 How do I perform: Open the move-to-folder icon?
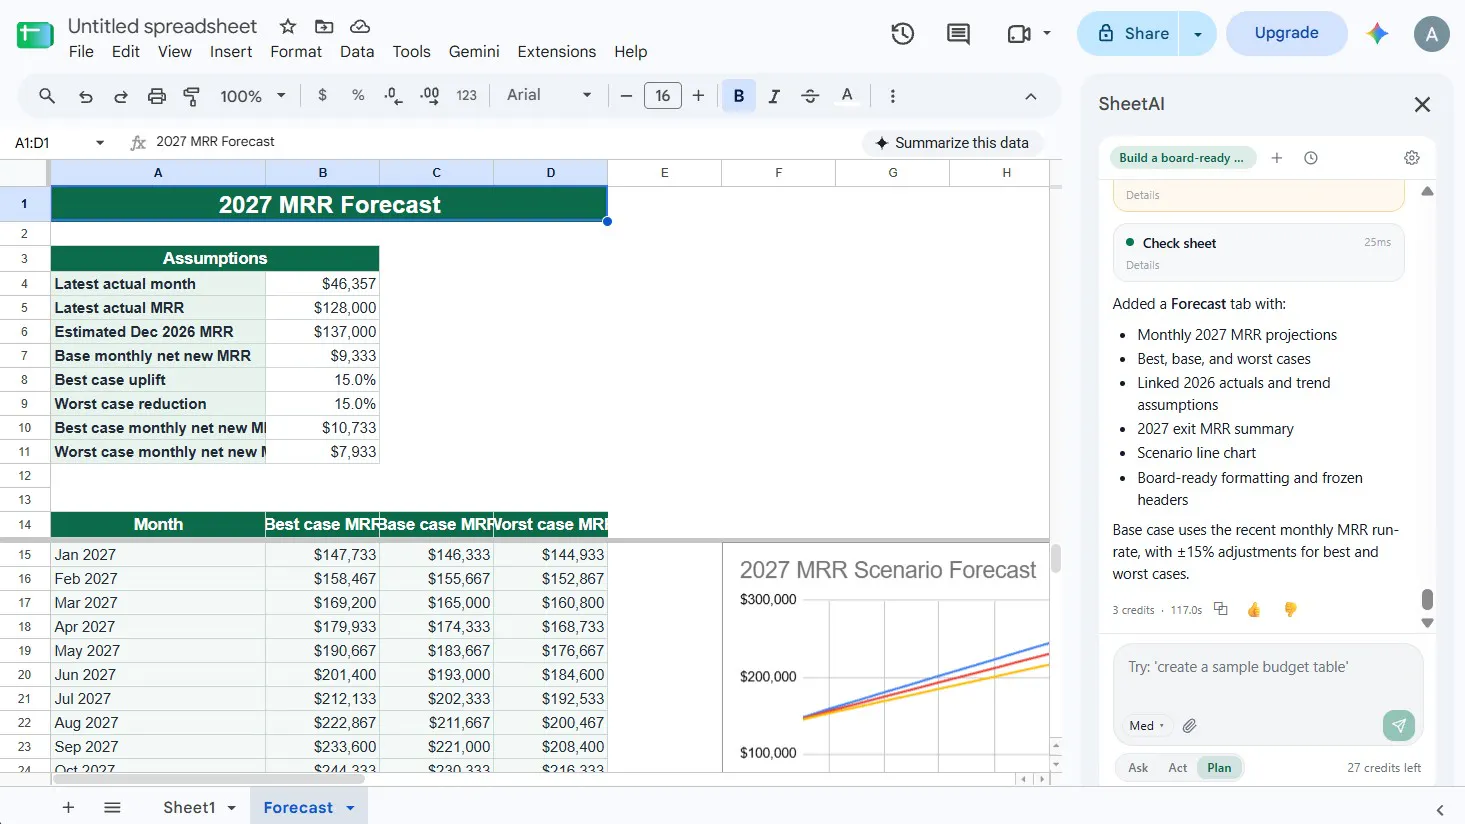tap(324, 27)
